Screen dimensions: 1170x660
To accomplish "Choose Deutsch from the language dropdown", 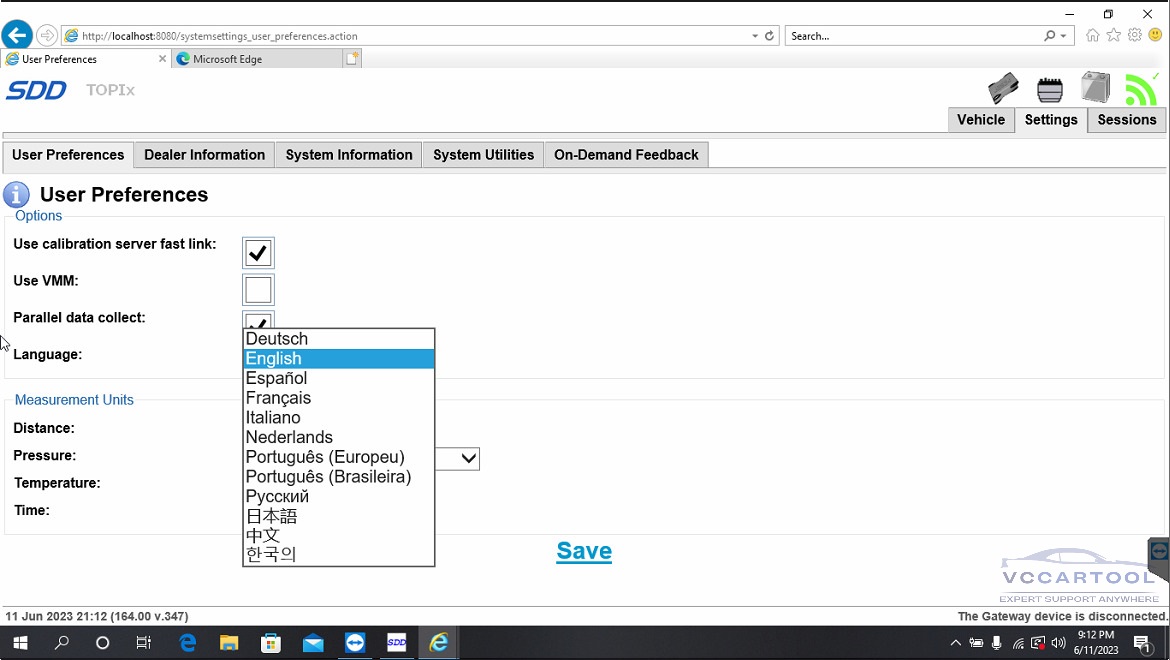I will 277,339.
